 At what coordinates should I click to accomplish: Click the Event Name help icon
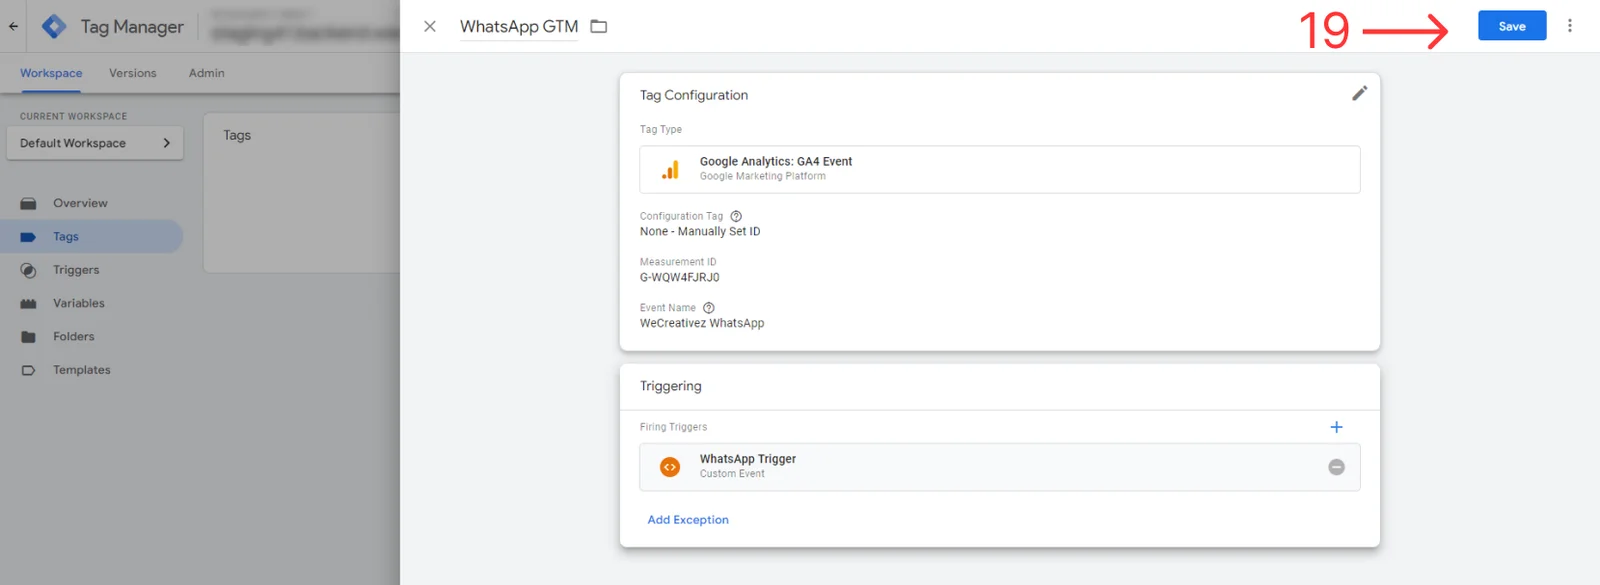click(x=709, y=308)
